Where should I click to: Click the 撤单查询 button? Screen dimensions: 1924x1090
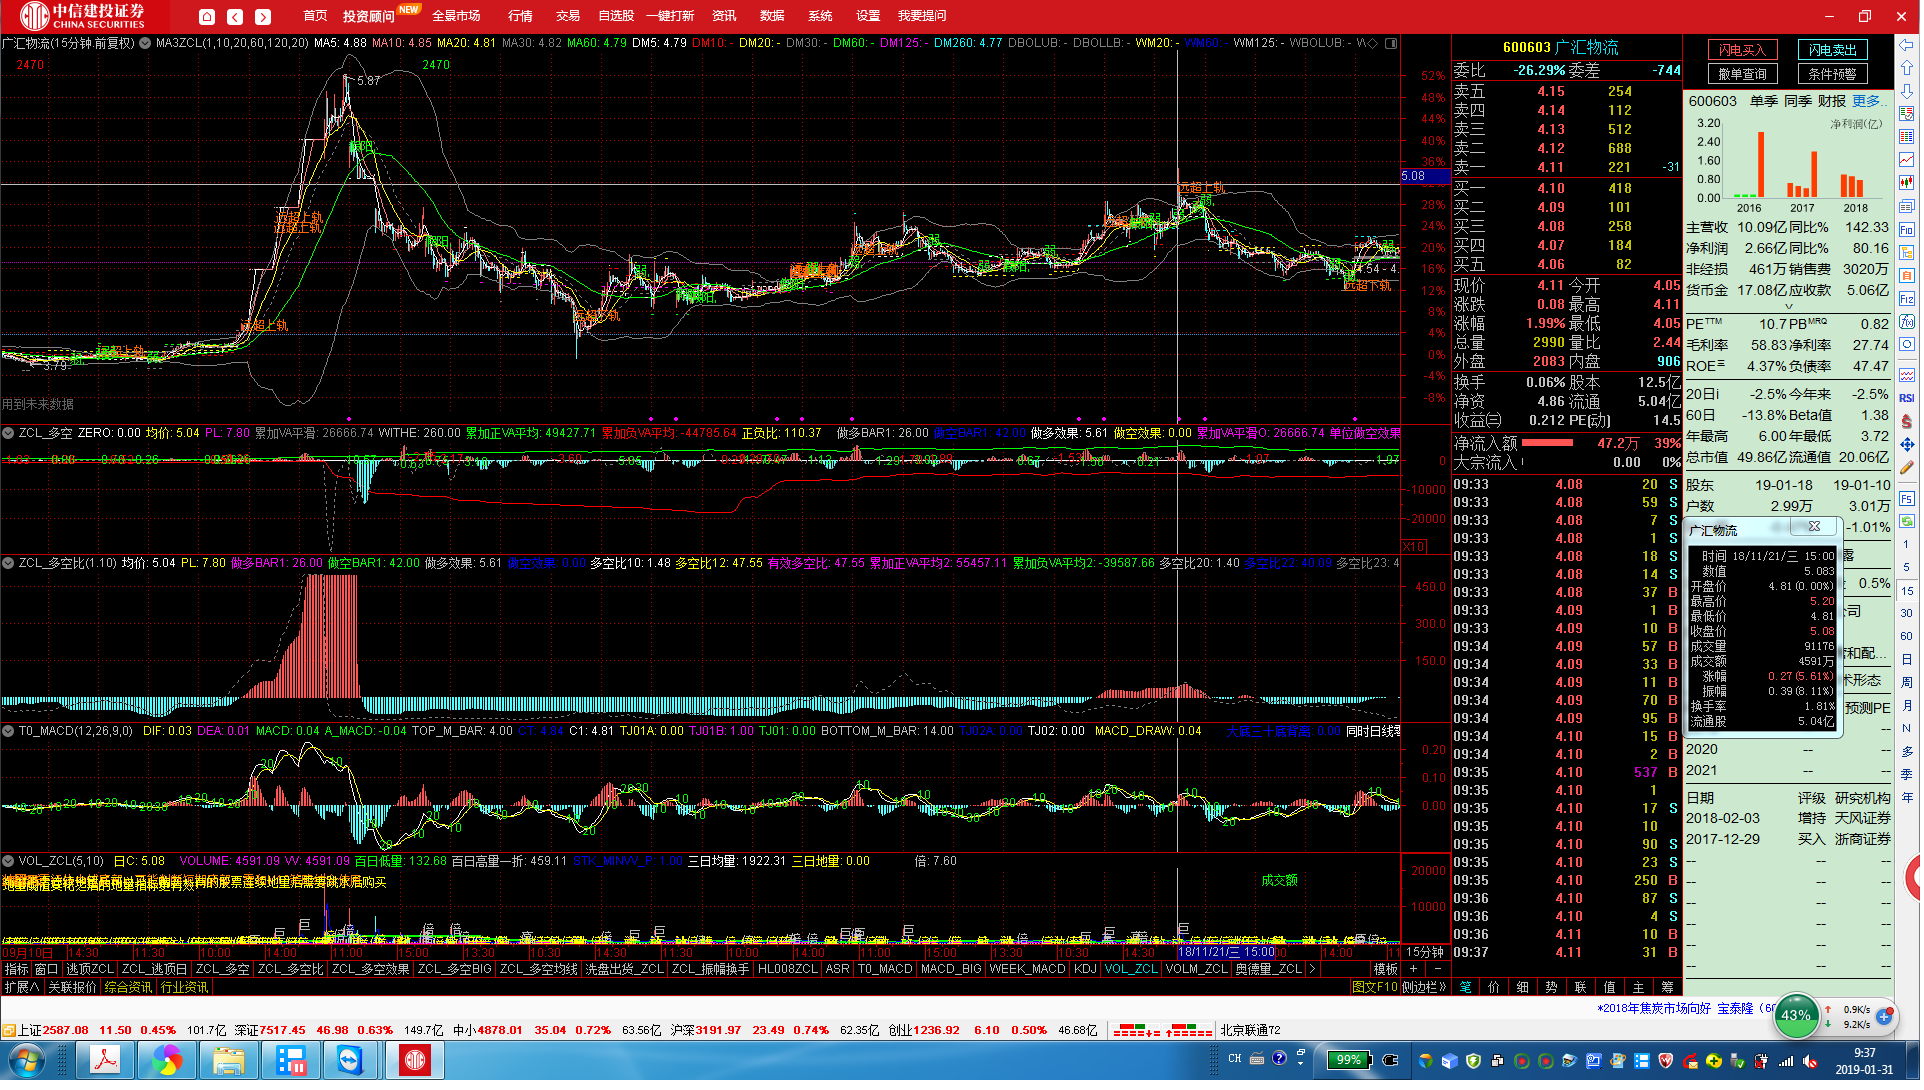tap(1742, 74)
